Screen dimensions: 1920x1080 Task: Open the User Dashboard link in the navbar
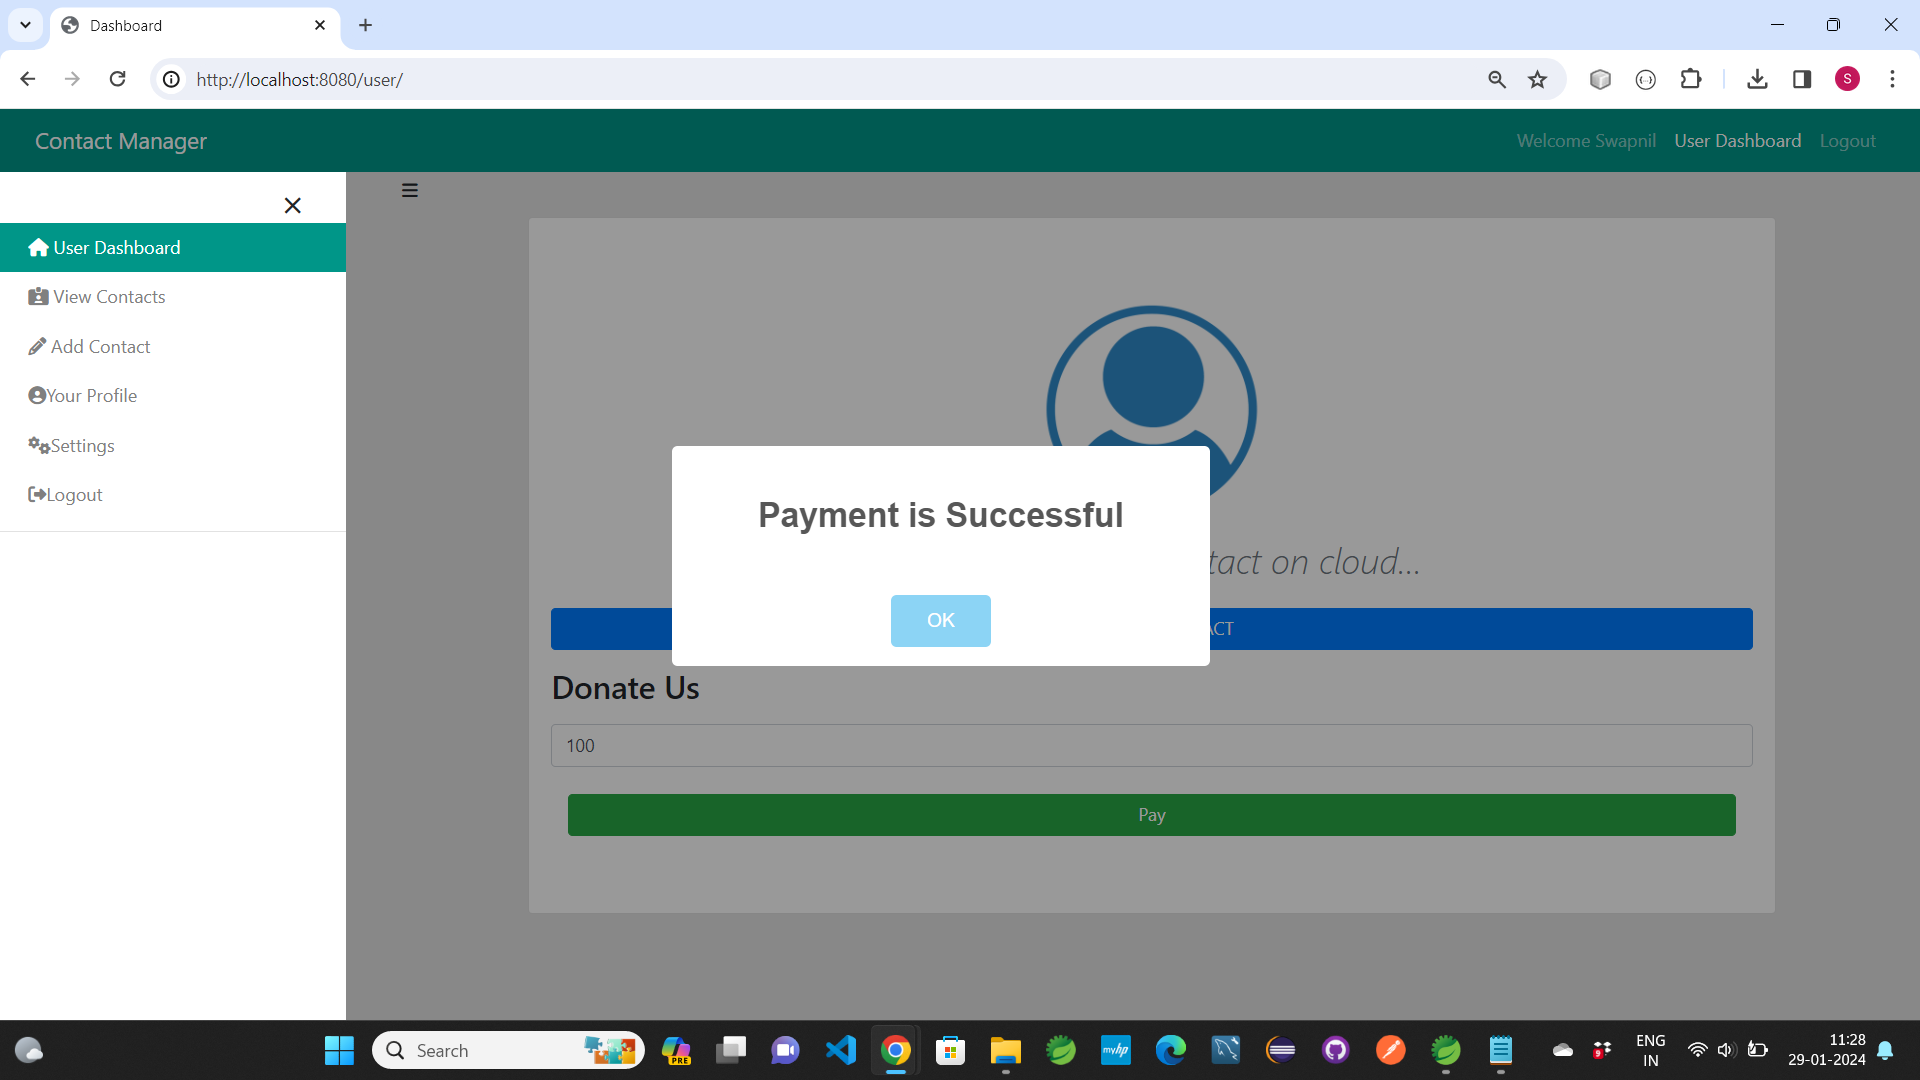click(x=1737, y=141)
